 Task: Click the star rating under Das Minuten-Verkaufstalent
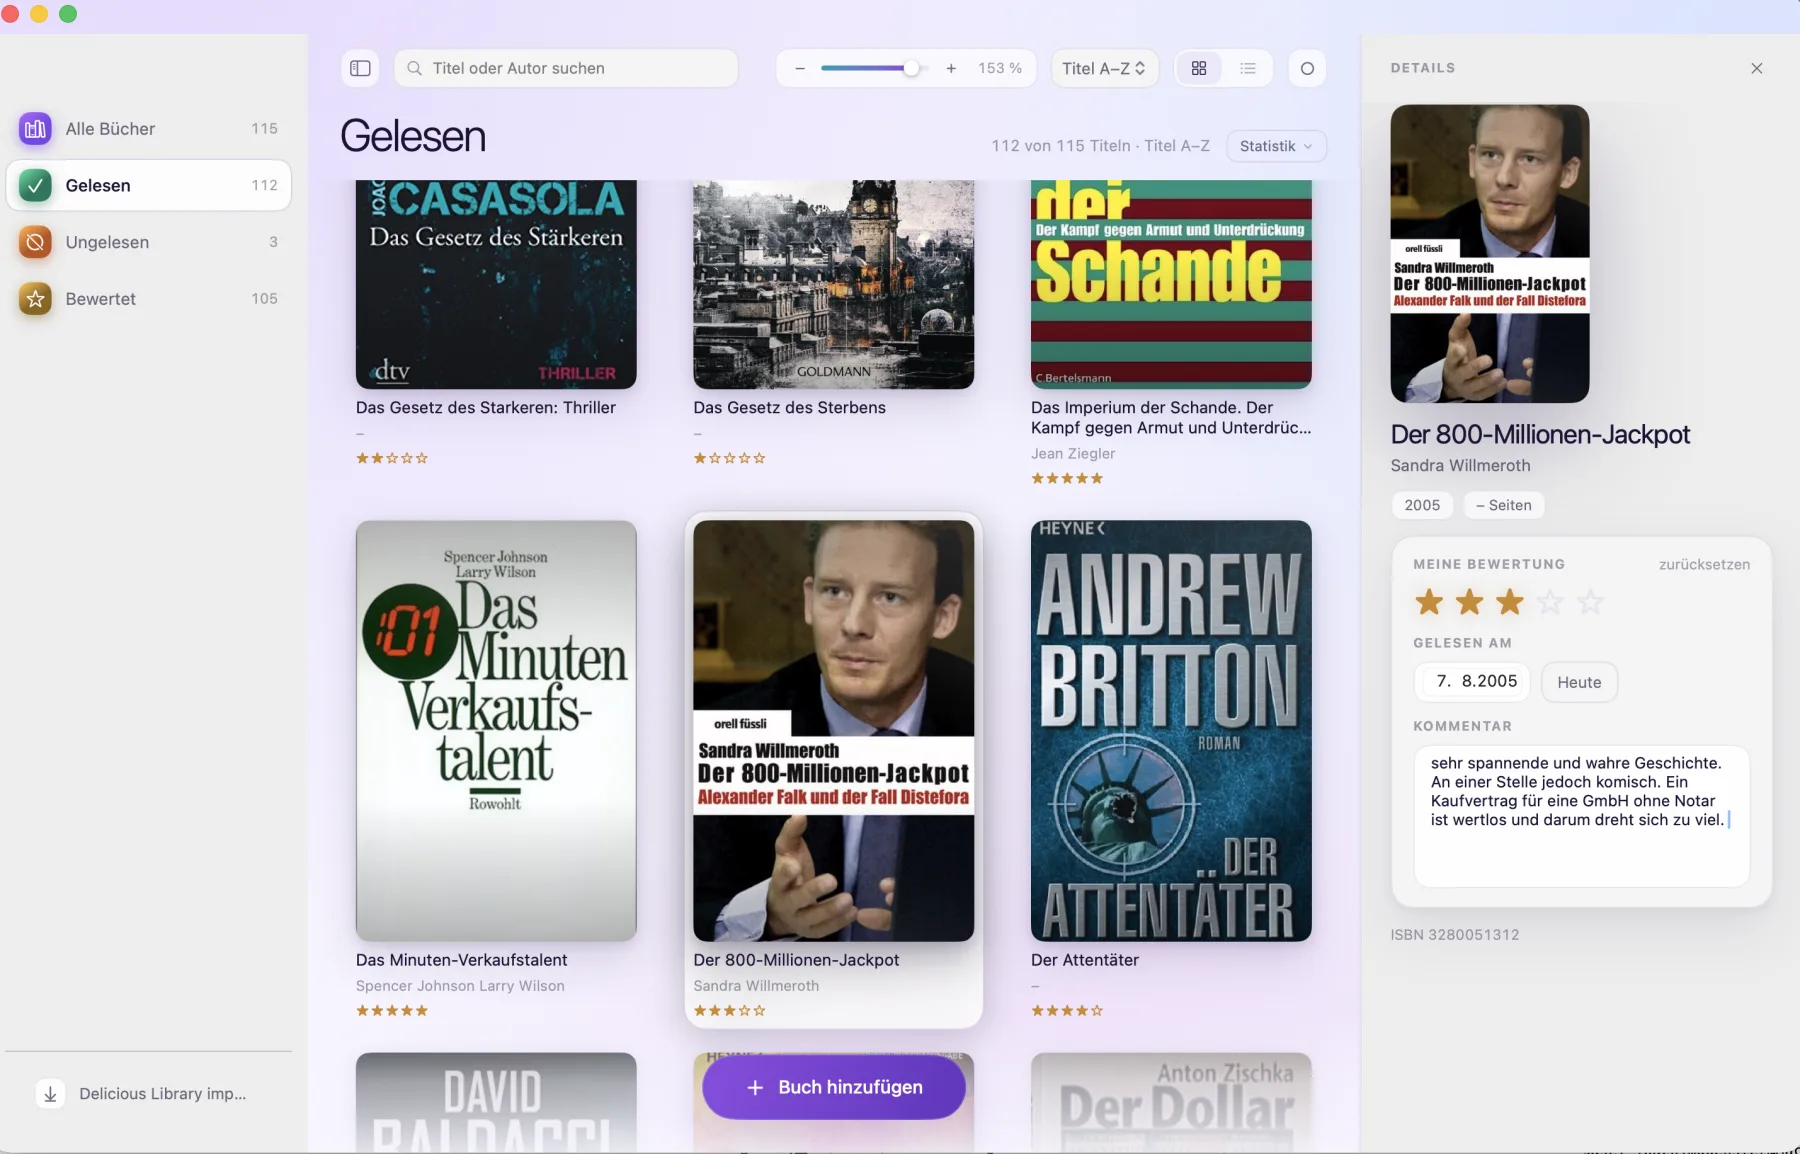[x=392, y=1011]
